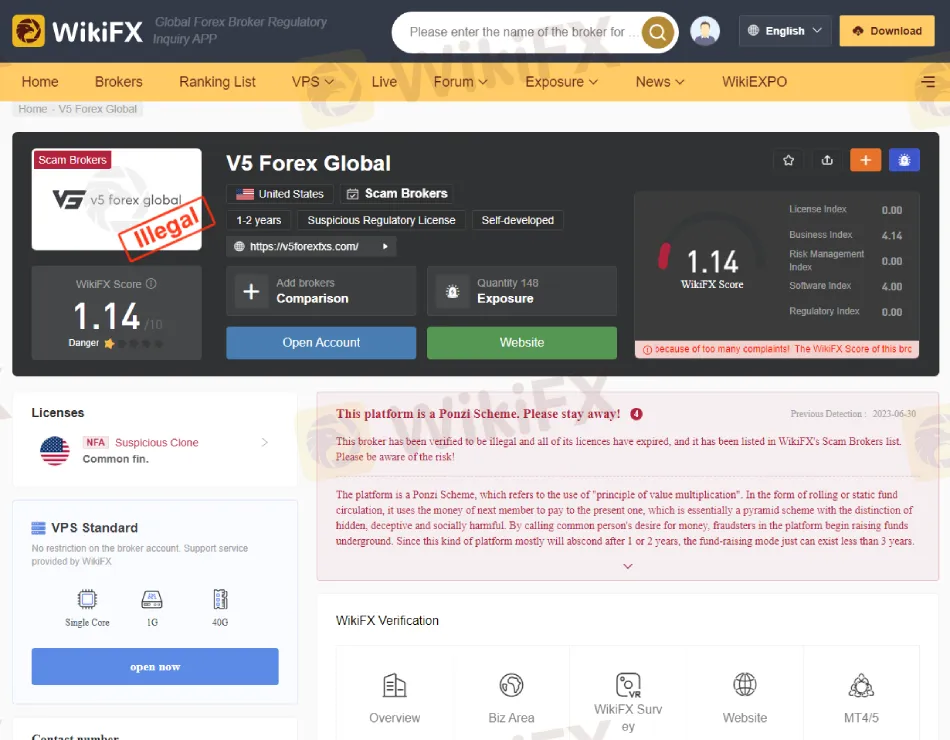Image resolution: width=950 pixels, height=740 pixels.
Task: Click the Previous Detection date 2023-06-30
Action: point(894,414)
